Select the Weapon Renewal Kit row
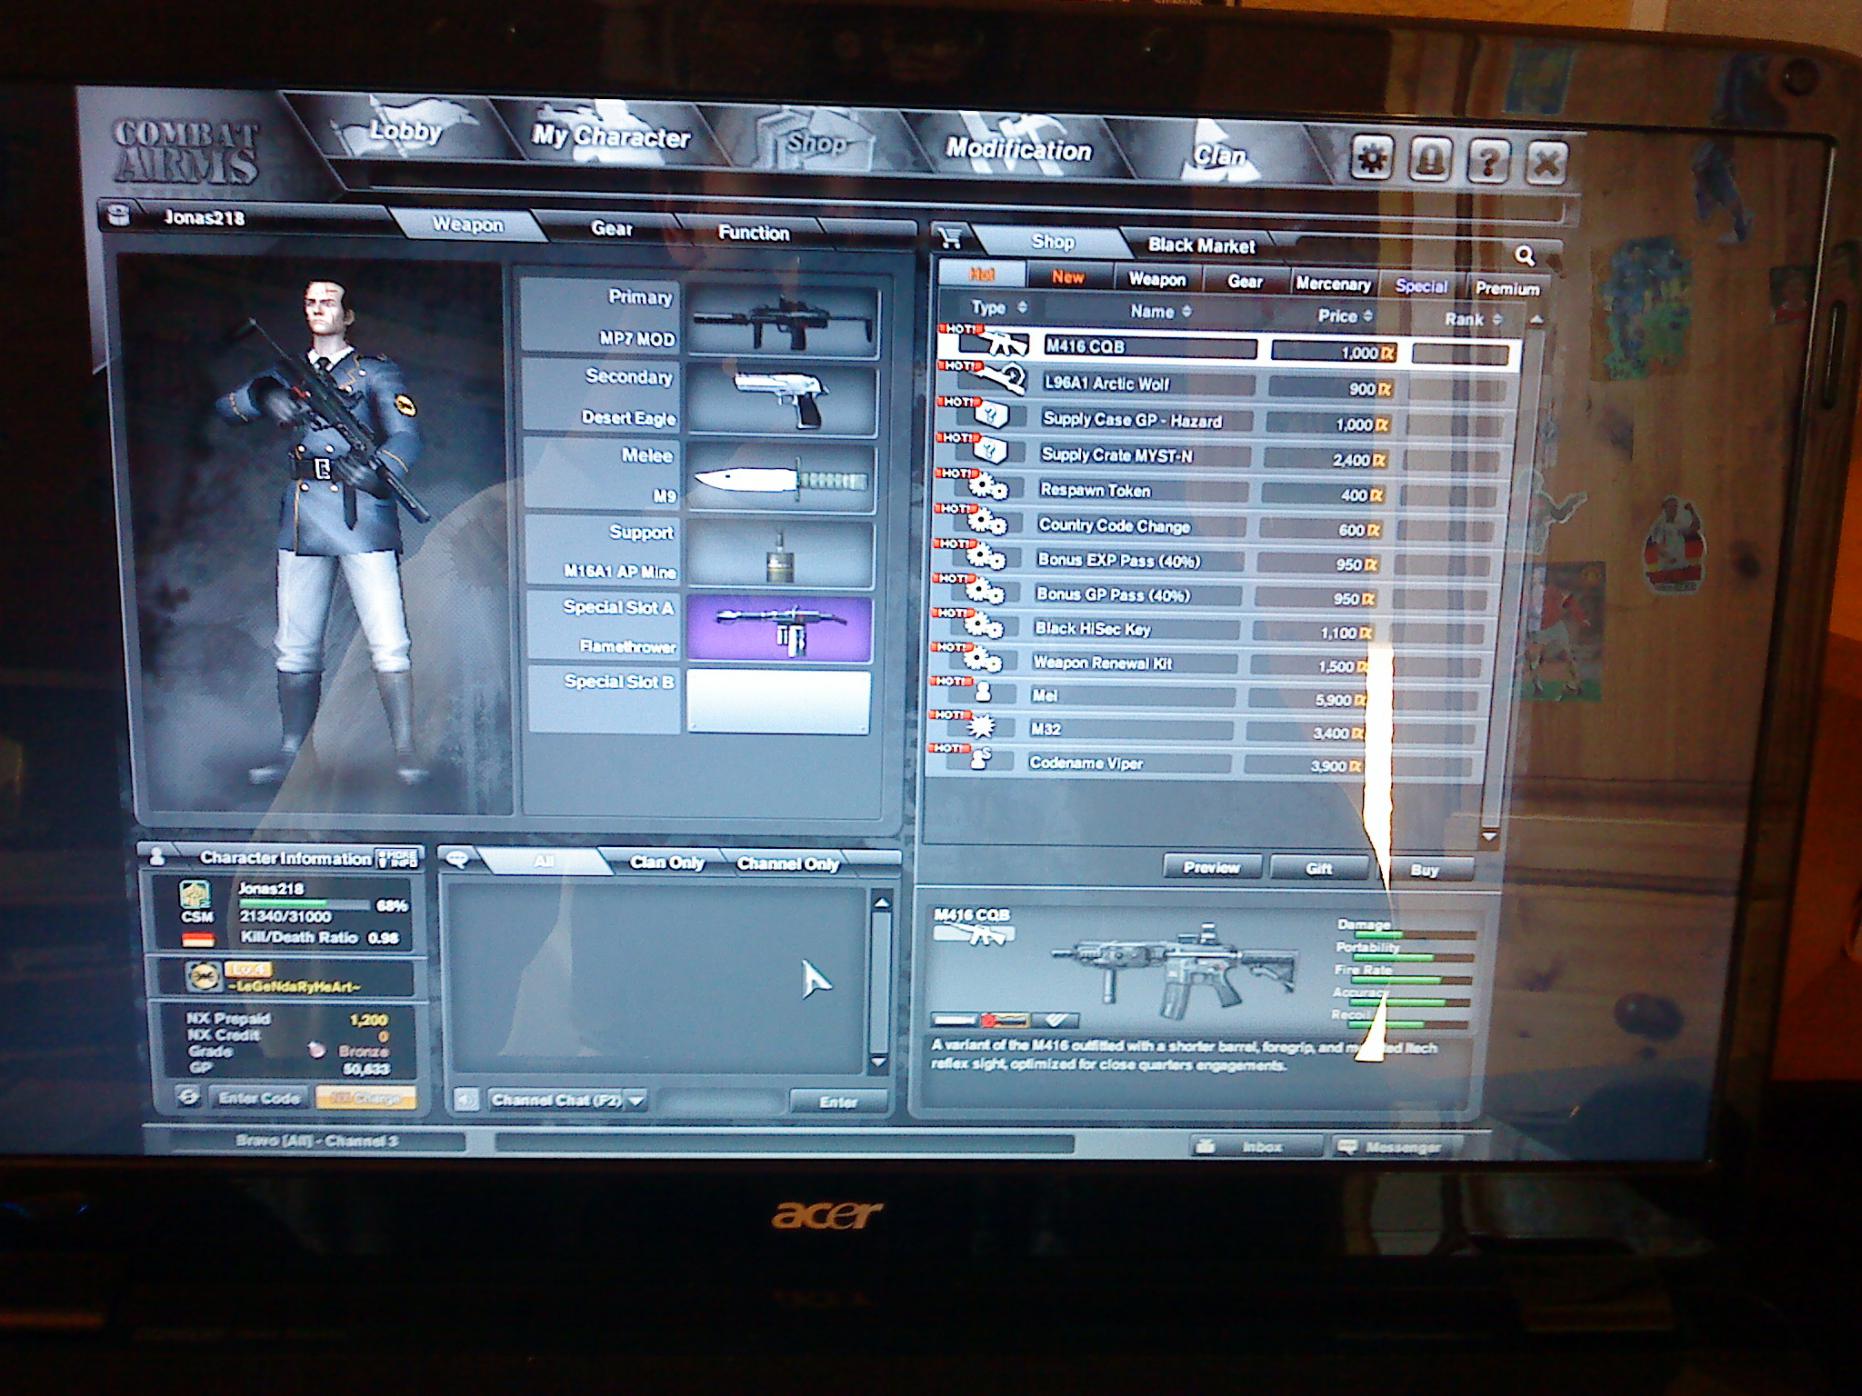Screen dimensions: 1862x1396 tap(1210, 663)
